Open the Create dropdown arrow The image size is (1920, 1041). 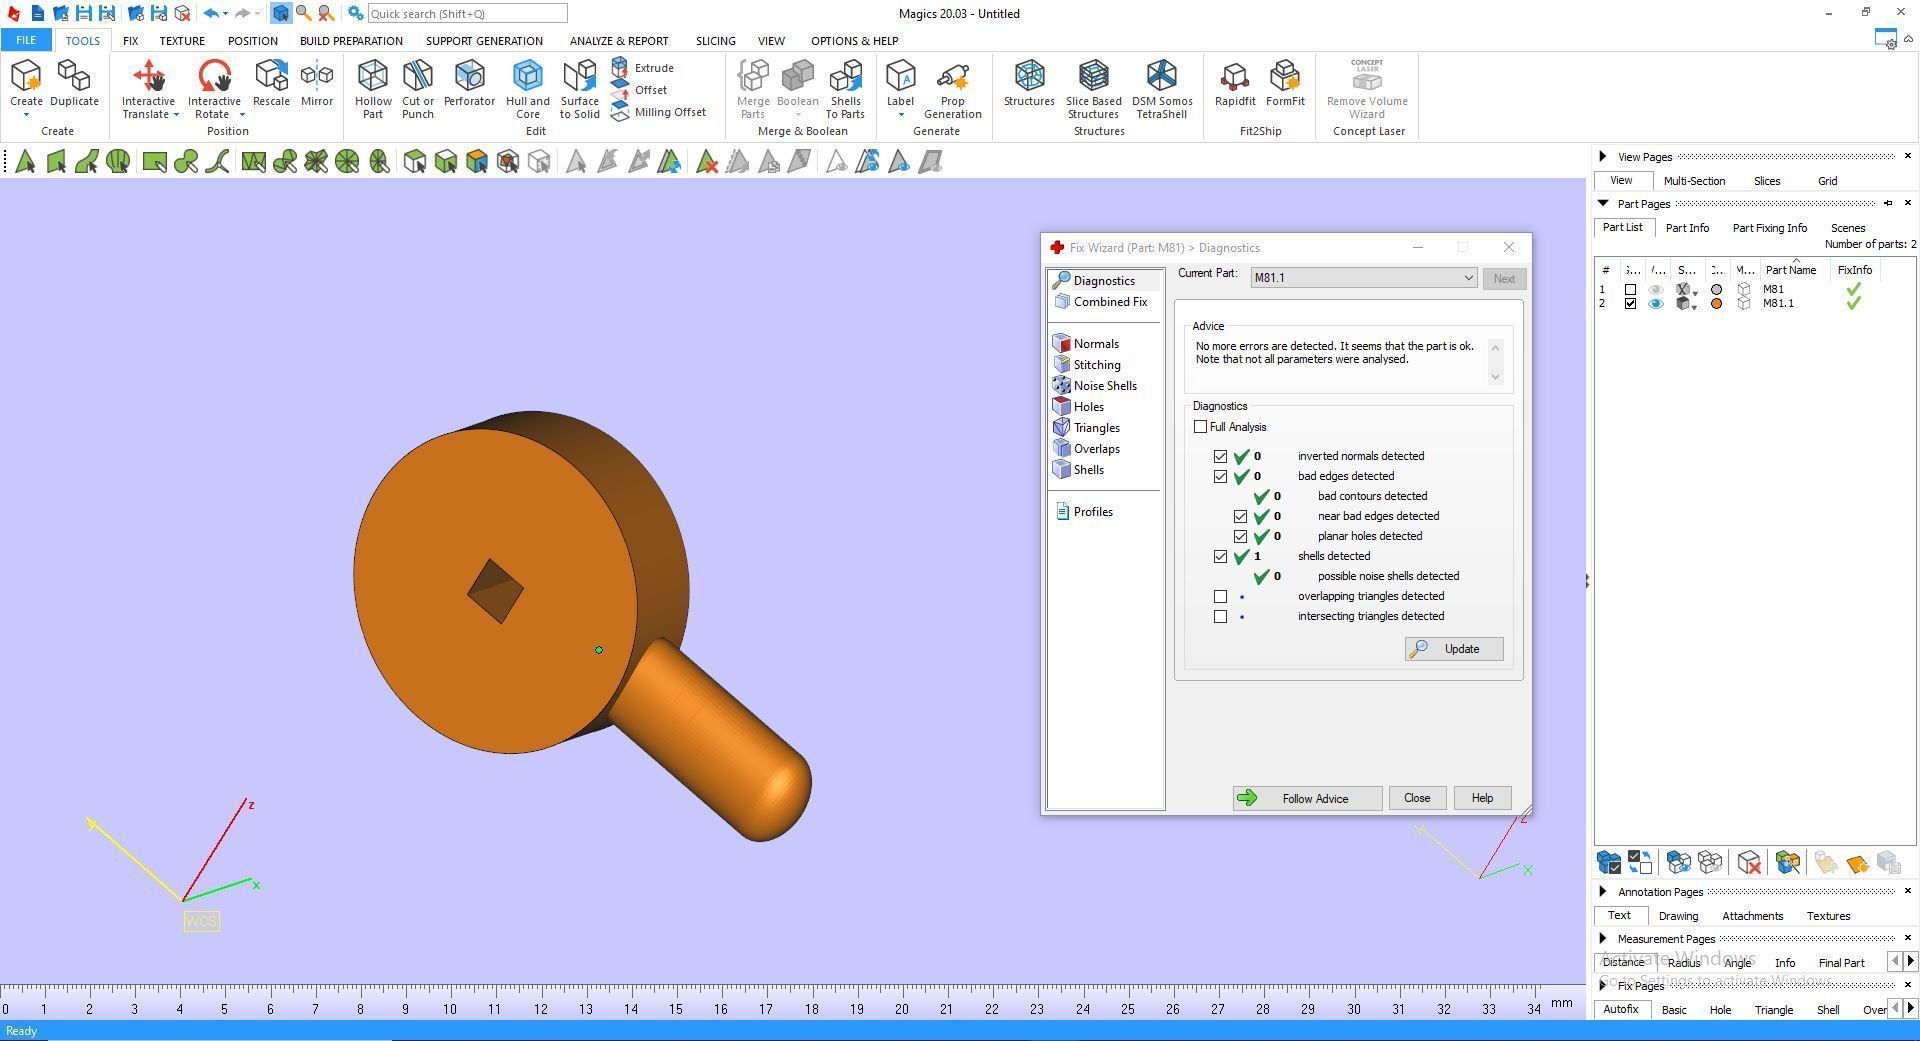(x=26, y=115)
